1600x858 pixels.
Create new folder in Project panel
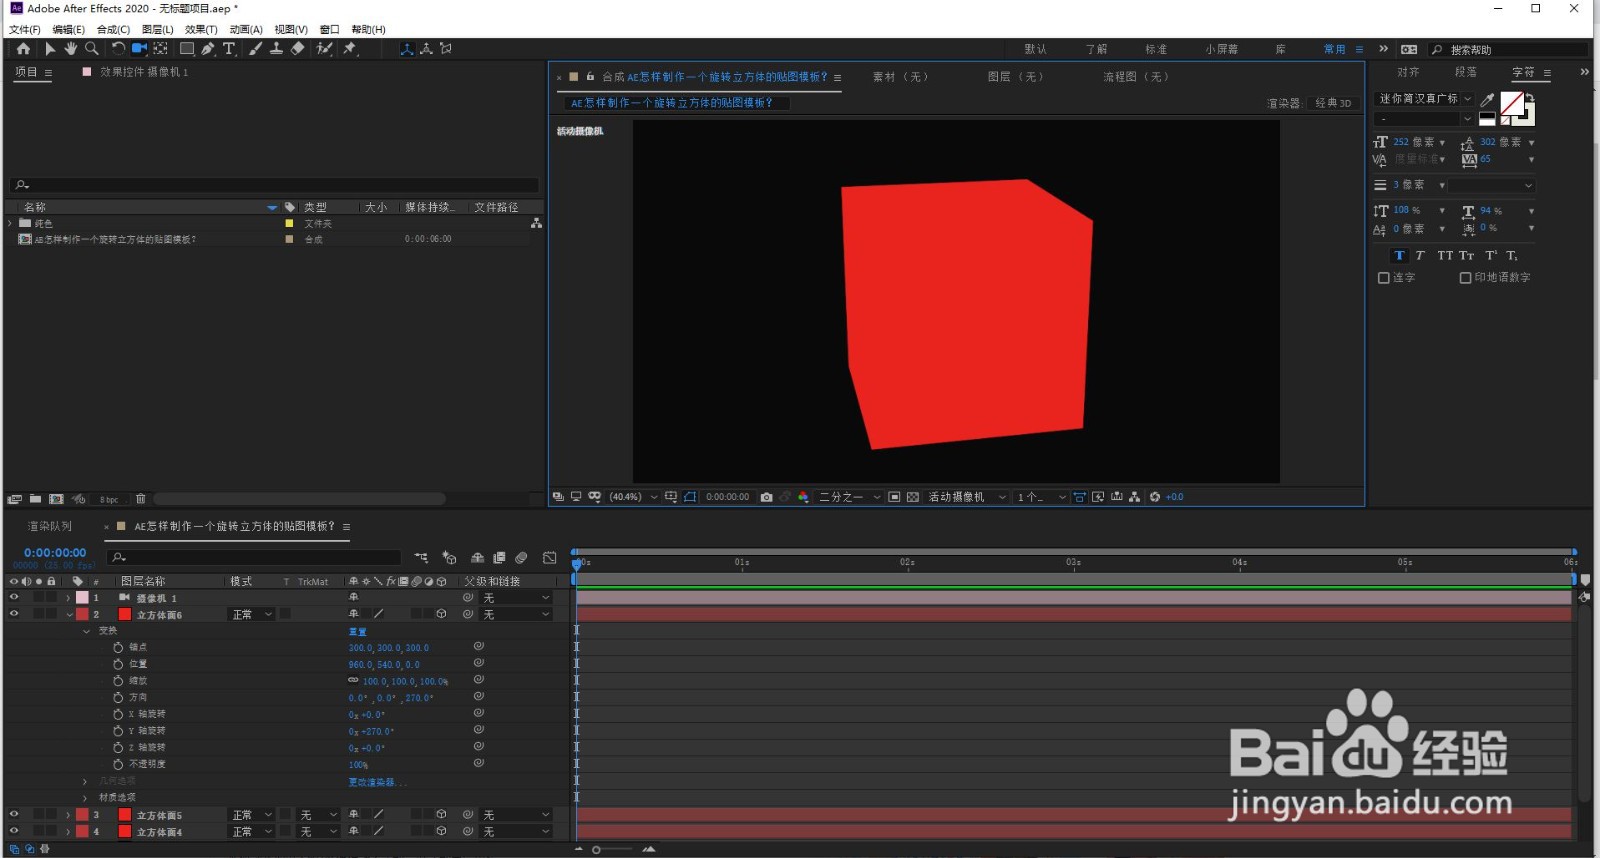pyautogui.click(x=35, y=498)
